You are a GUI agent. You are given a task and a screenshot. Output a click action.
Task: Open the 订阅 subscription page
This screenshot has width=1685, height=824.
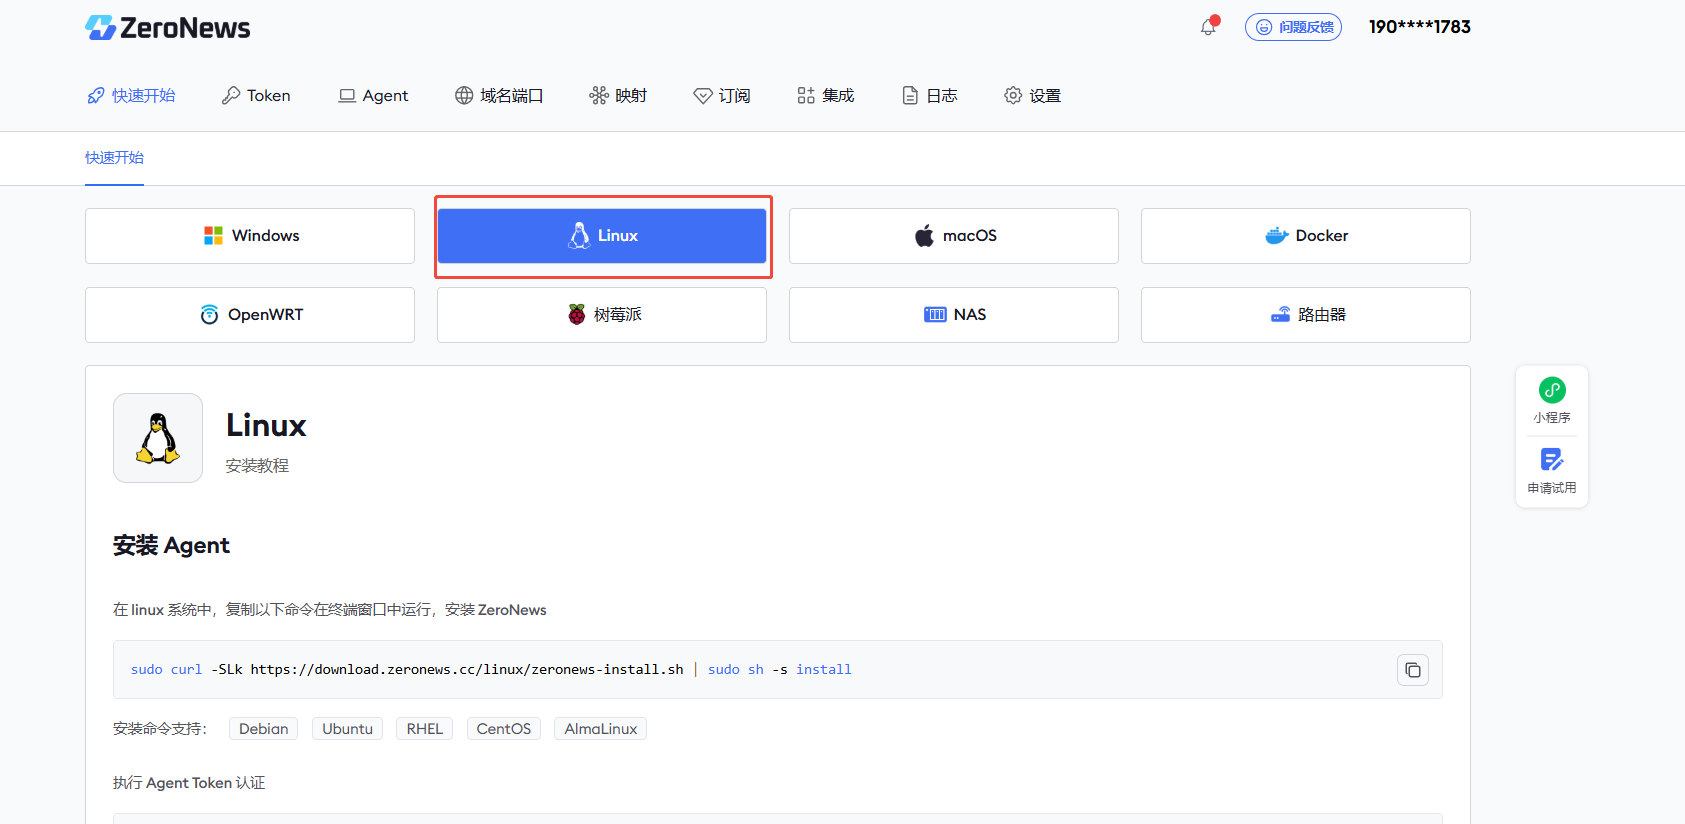pyautogui.click(x=722, y=96)
